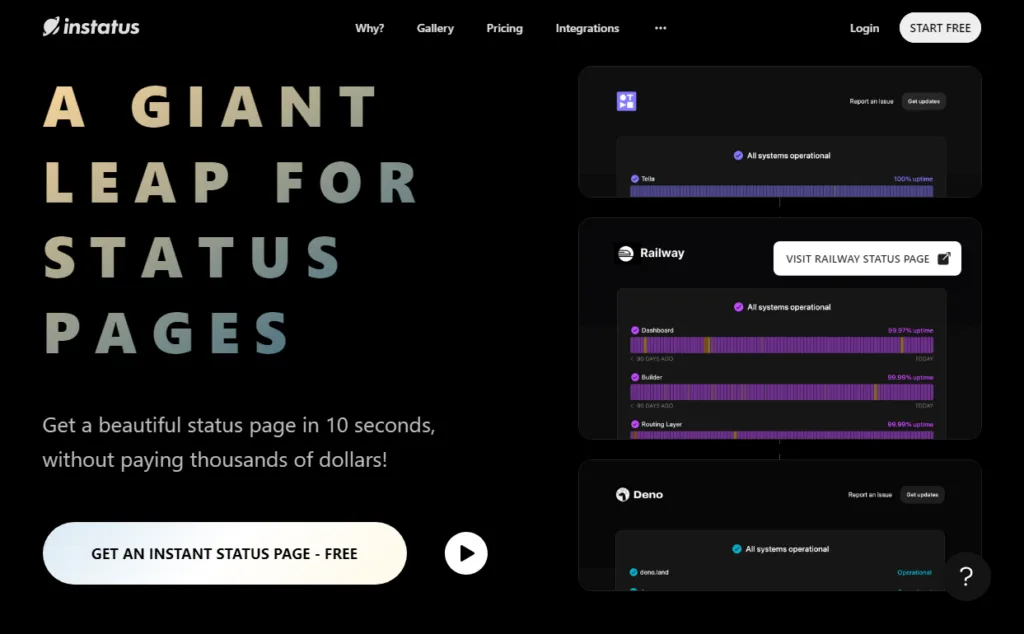Click Report an issue in Tella card

(x=871, y=101)
